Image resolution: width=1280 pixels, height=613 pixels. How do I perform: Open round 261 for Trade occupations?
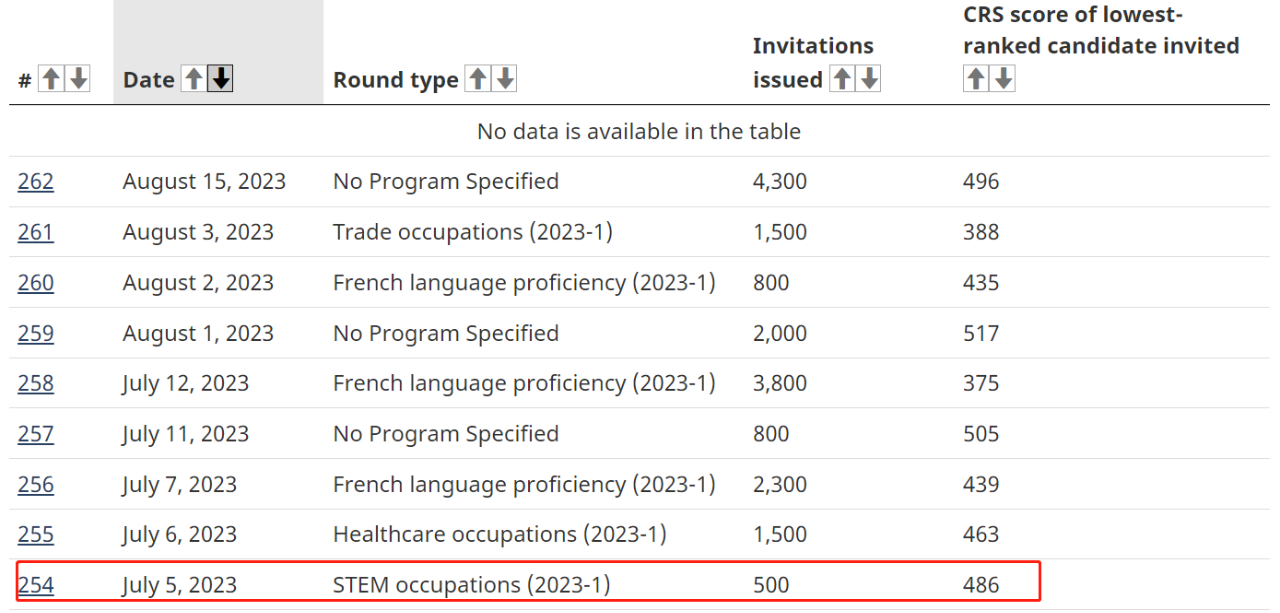[36, 232]
